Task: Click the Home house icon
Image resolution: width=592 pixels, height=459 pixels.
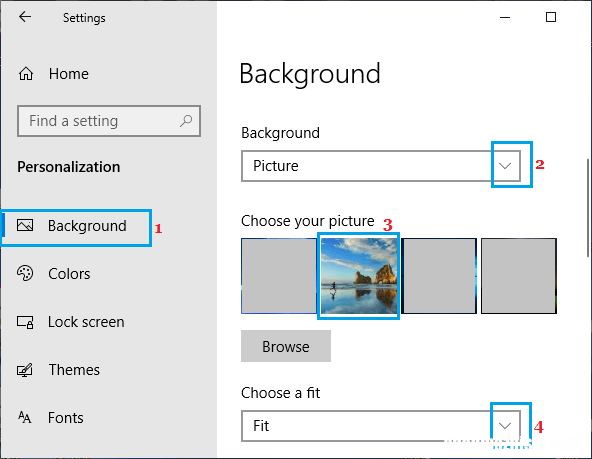Action: 26,74
